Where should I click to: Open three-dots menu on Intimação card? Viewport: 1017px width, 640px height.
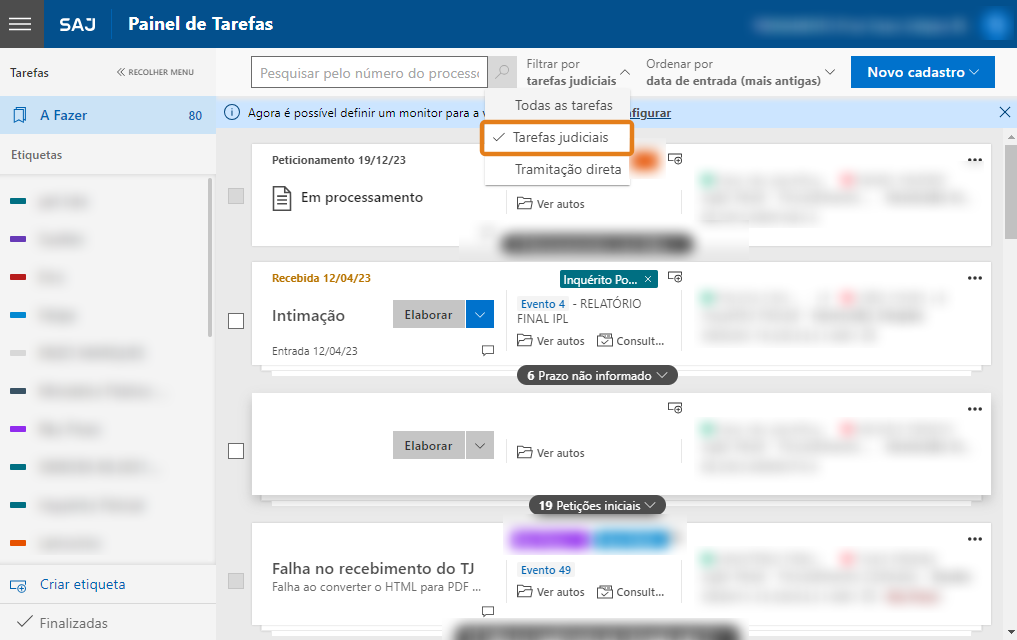click(975, 278)
